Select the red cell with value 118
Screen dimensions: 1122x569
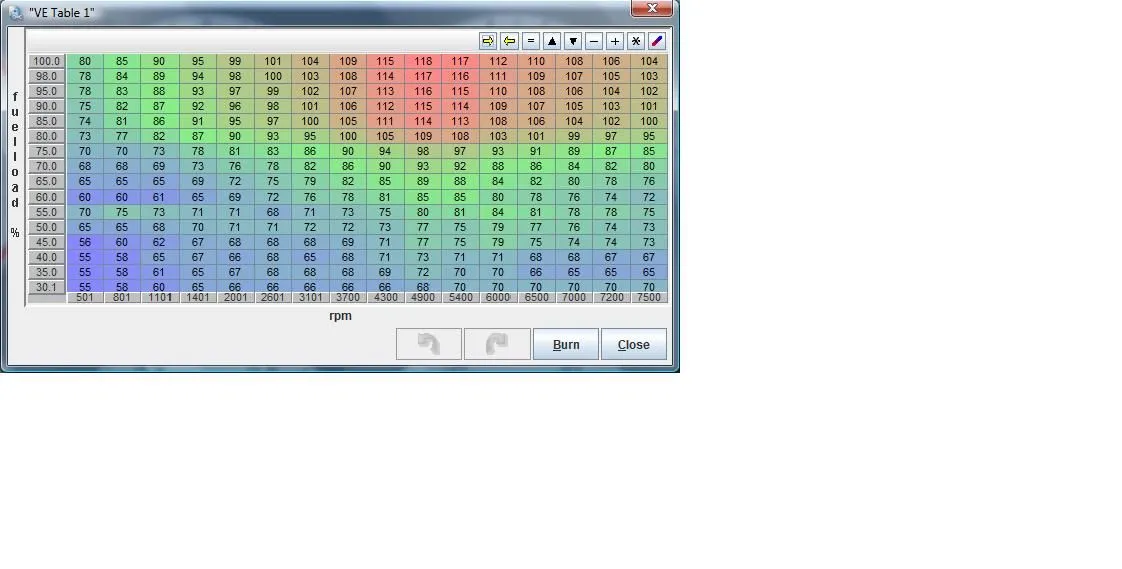tap(423, 61)
